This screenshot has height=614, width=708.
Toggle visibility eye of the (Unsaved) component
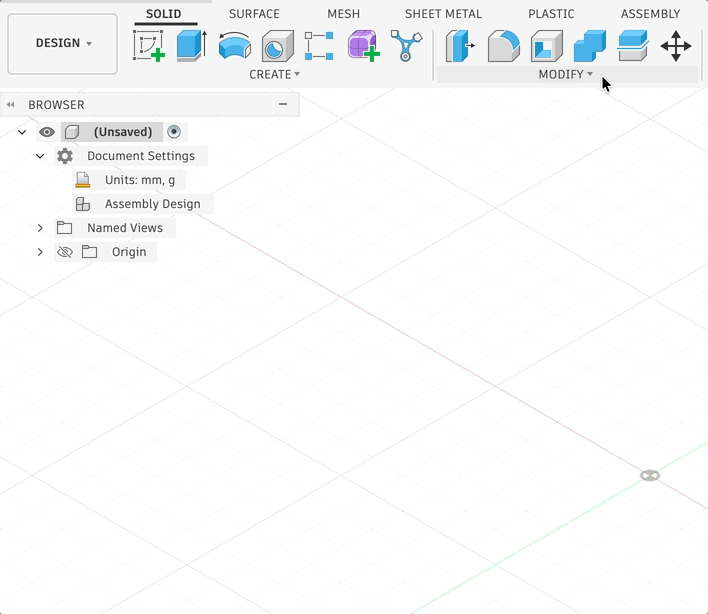47,132
